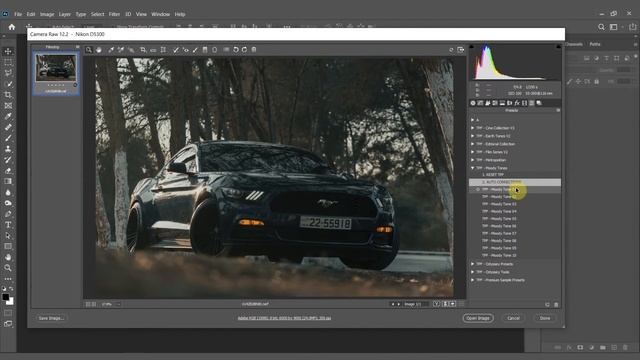This screenshot has height=360, width=640.
Task: Expand TPP Odyssey Presets group
Action: [x=473, y=264]
